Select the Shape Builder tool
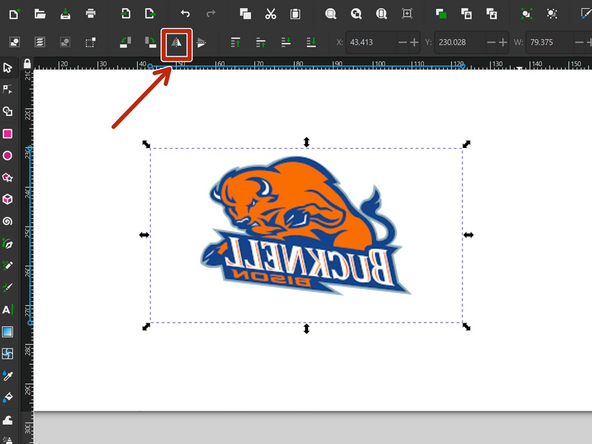This screenshot has height=444, width=592. point(8,111)
